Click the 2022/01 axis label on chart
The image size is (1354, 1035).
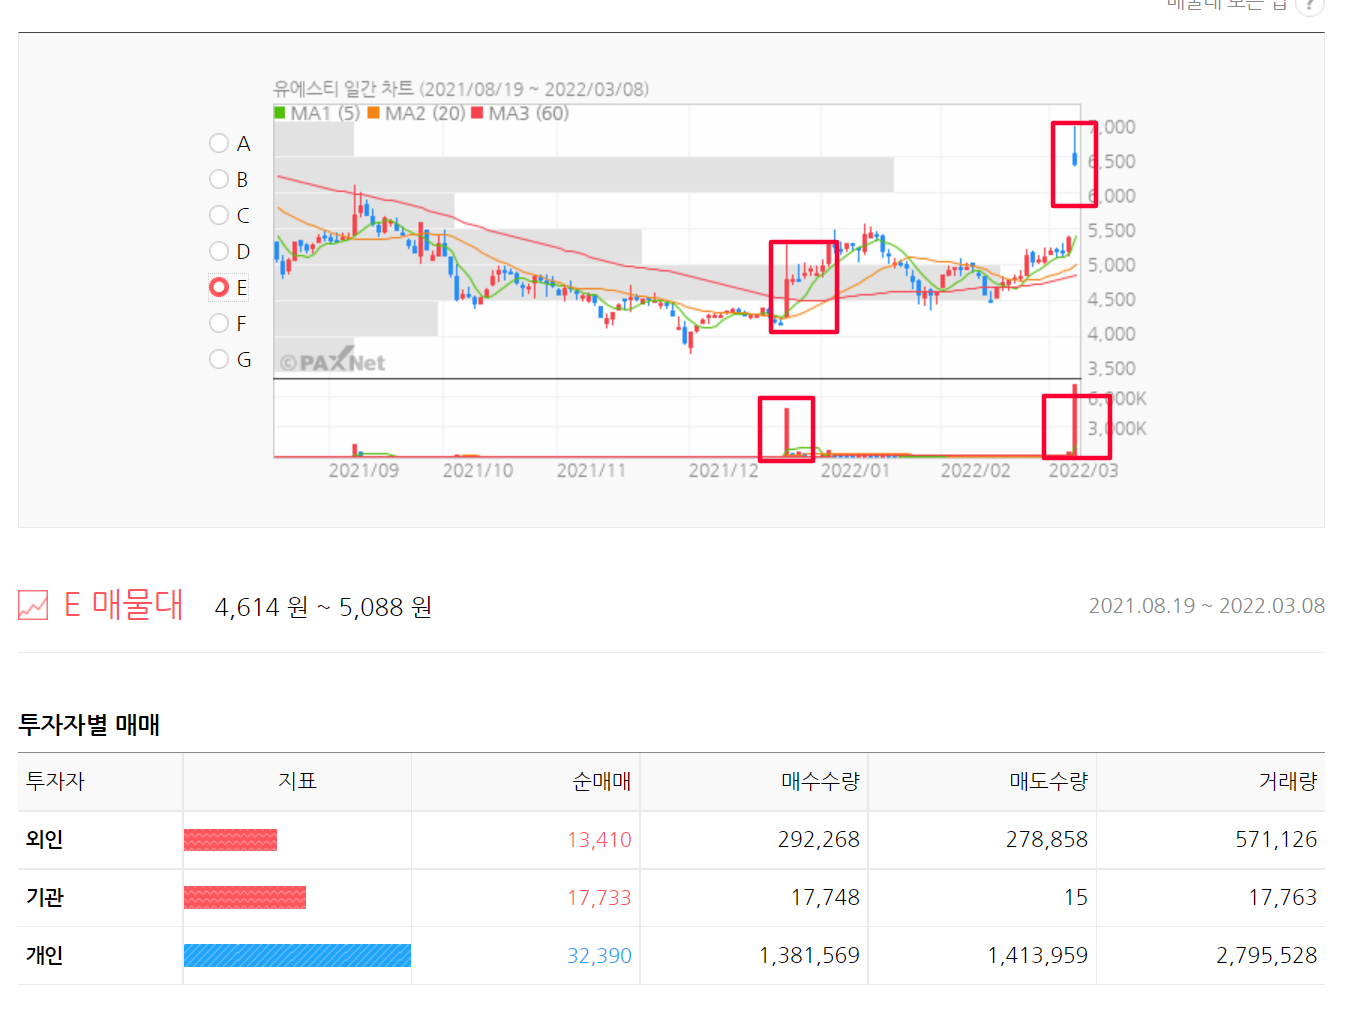tap(855, 470)
